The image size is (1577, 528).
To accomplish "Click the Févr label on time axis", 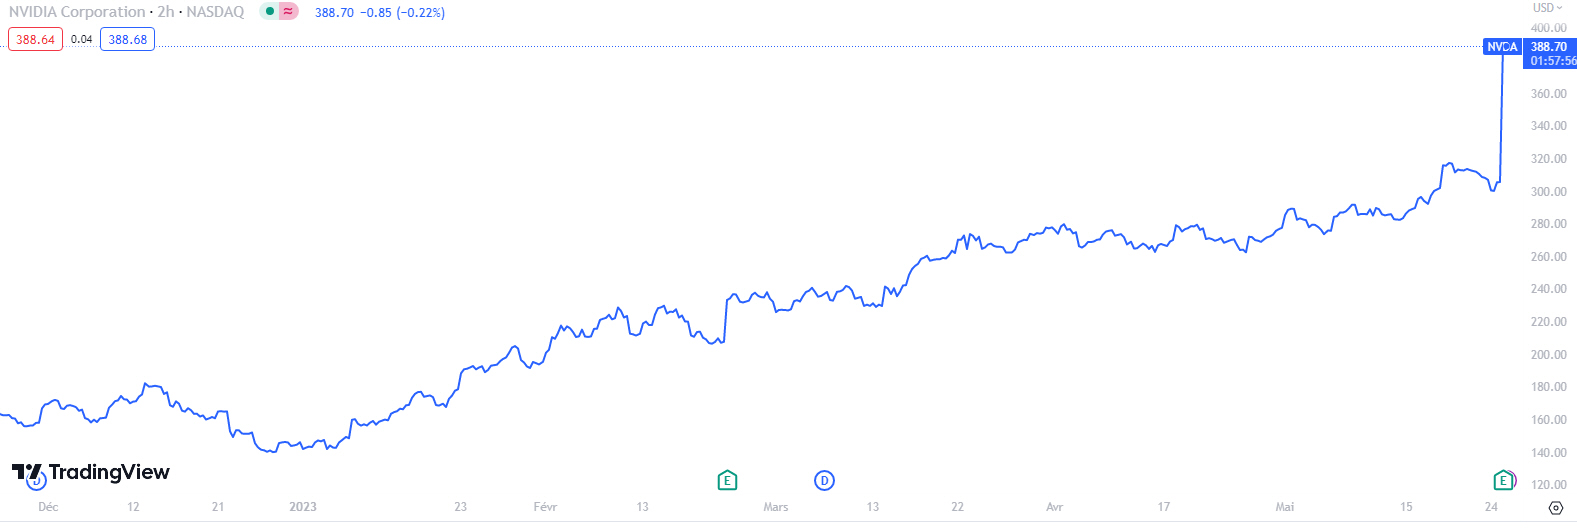I will click(x=545, y=507).
